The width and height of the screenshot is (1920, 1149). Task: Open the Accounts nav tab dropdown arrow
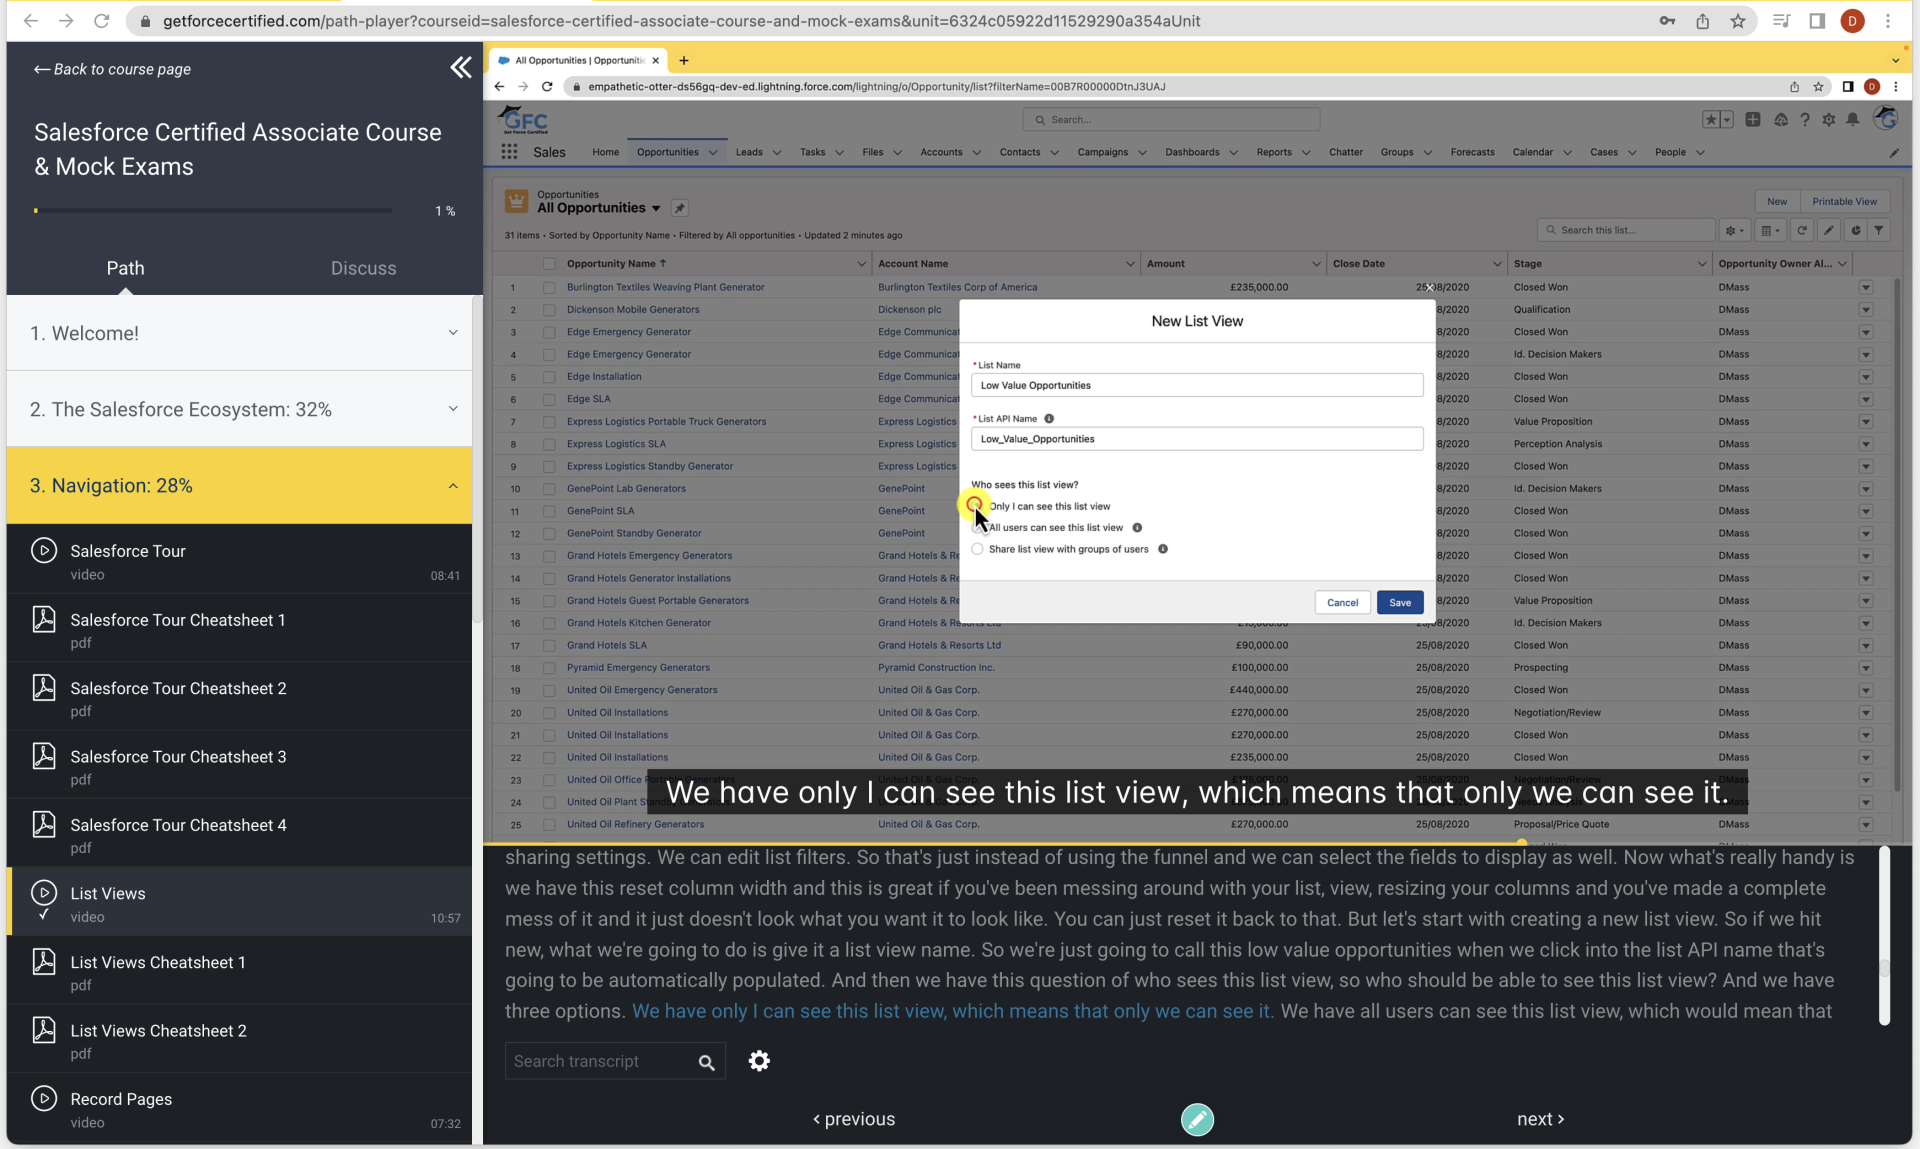[976, 153]
